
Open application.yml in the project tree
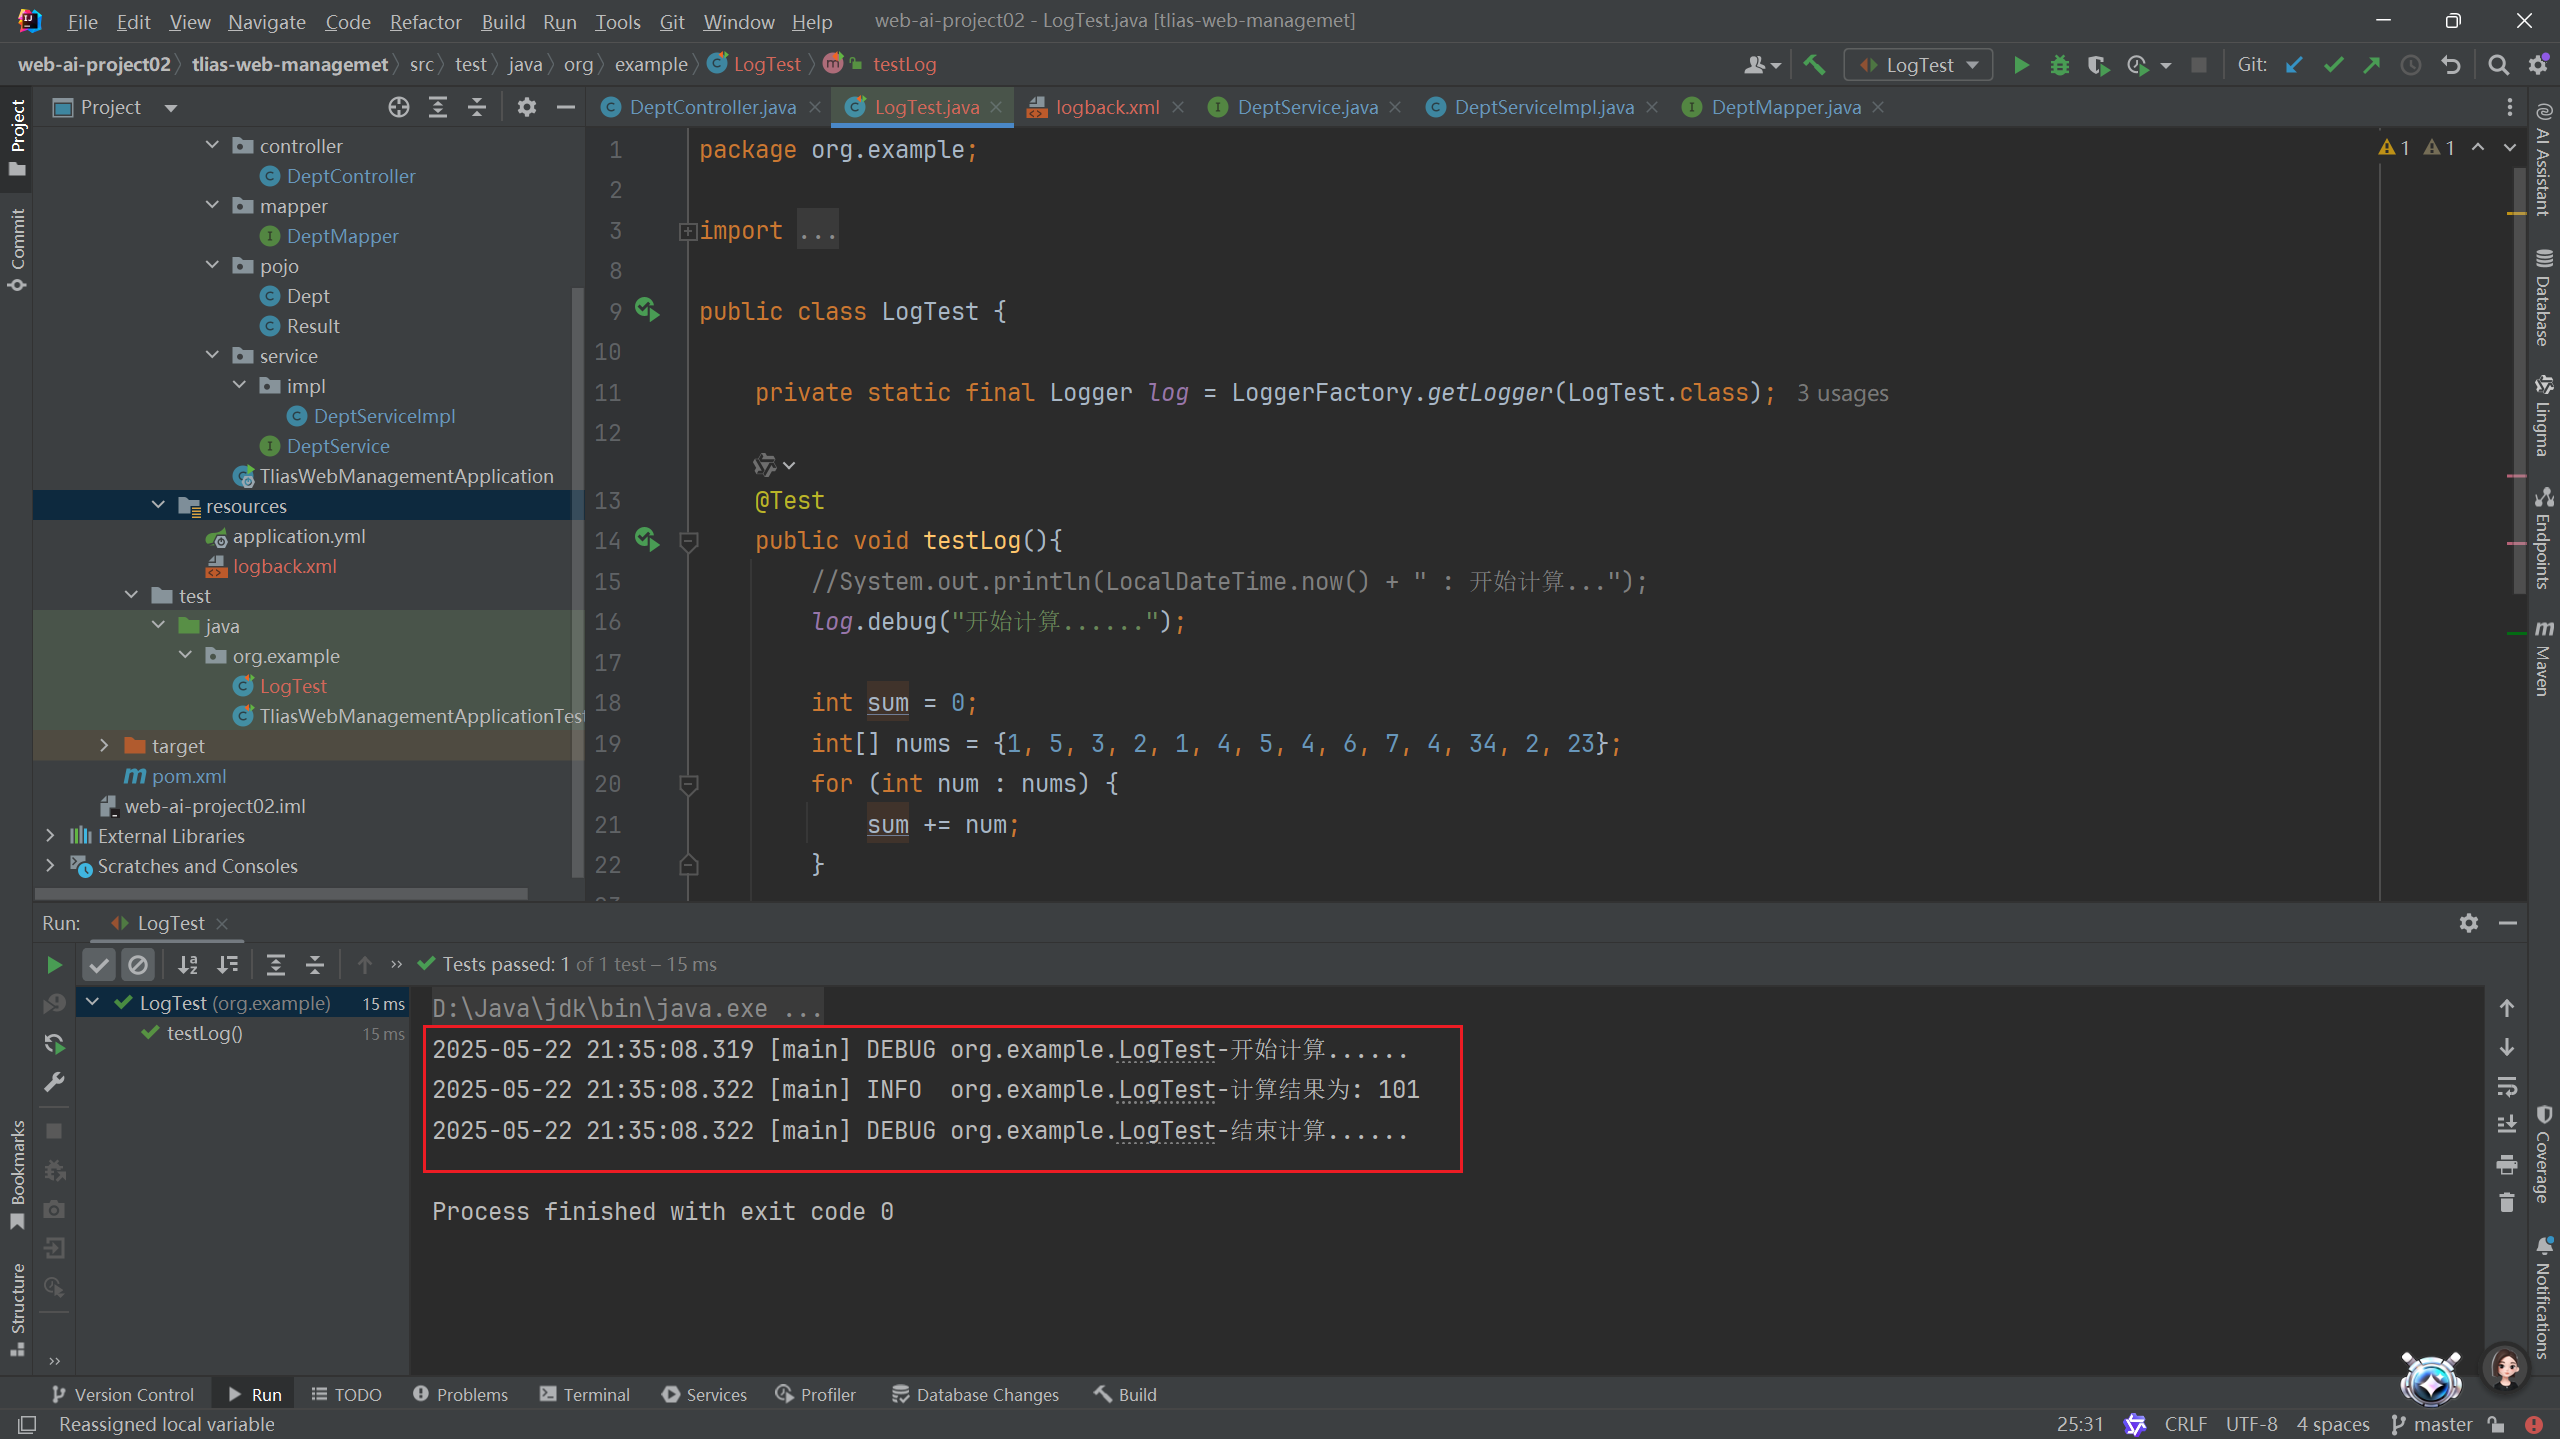(298, 536)
